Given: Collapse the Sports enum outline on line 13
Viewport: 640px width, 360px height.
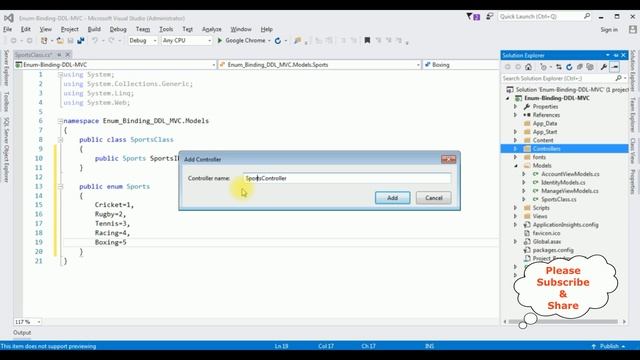Looking at the screenshot, I should (x=60, y=187).
